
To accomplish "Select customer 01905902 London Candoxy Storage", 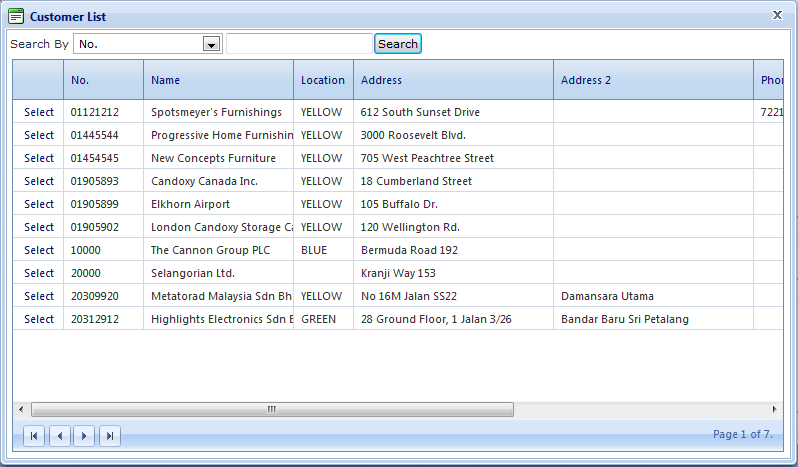I will coord(39,227).
